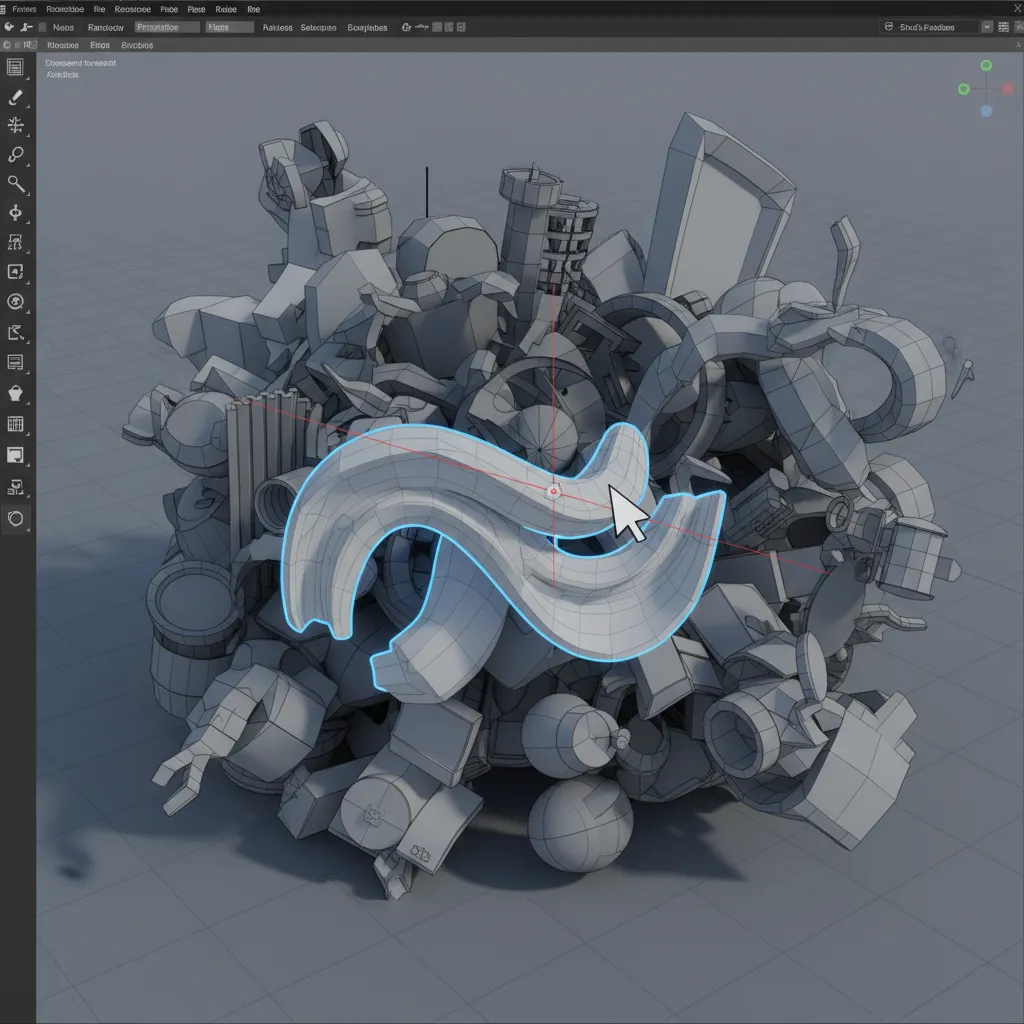The width and height of the screenshot is (1024, 1024).
Task: Select the Box Select tool in the toolbar
Action: (14, 68)
